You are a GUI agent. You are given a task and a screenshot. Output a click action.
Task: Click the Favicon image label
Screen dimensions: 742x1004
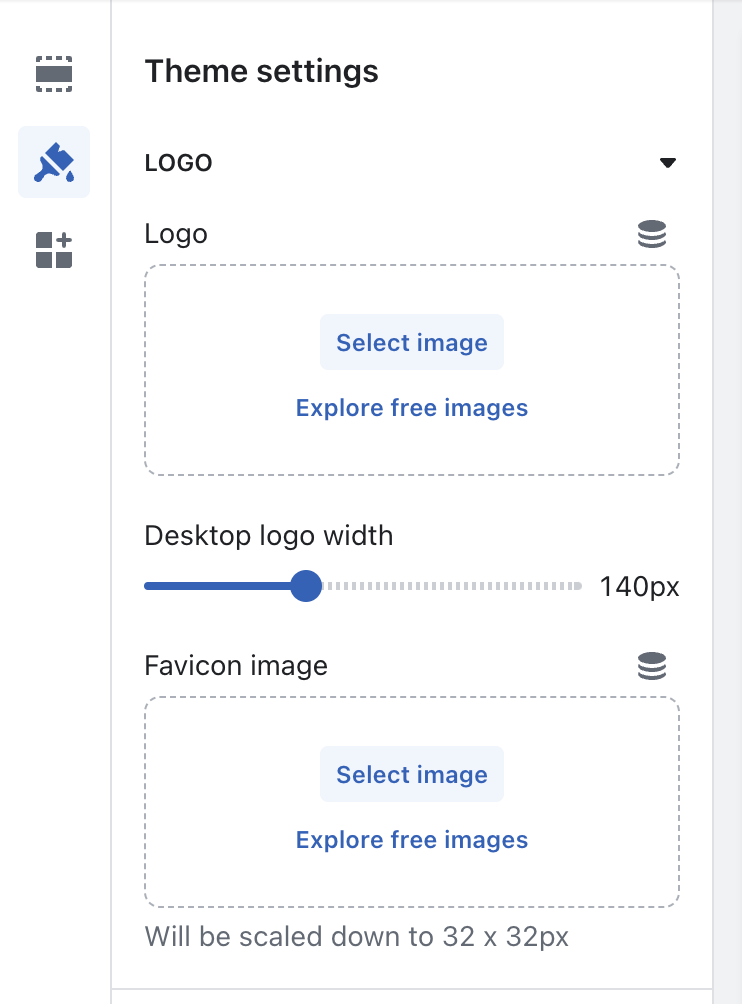(x=236, y=665)
